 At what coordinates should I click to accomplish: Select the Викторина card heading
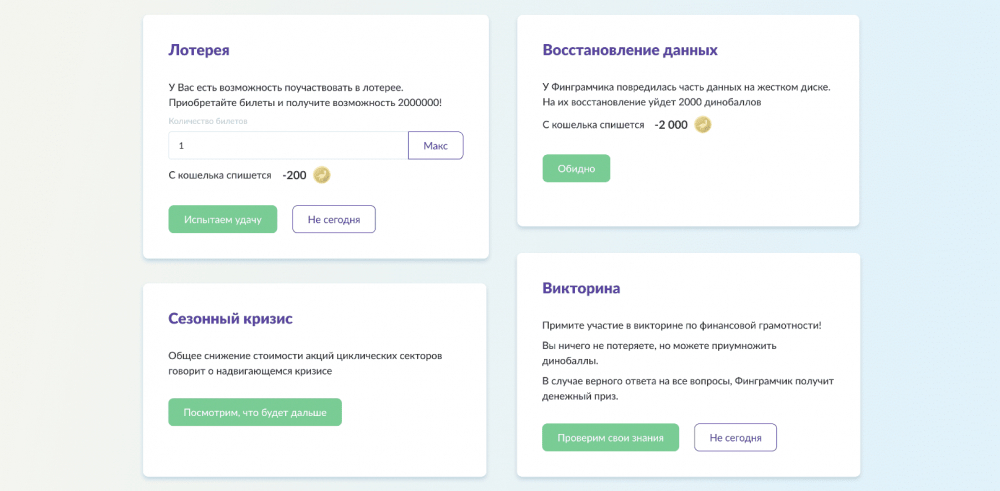click(x=581, y=288)
